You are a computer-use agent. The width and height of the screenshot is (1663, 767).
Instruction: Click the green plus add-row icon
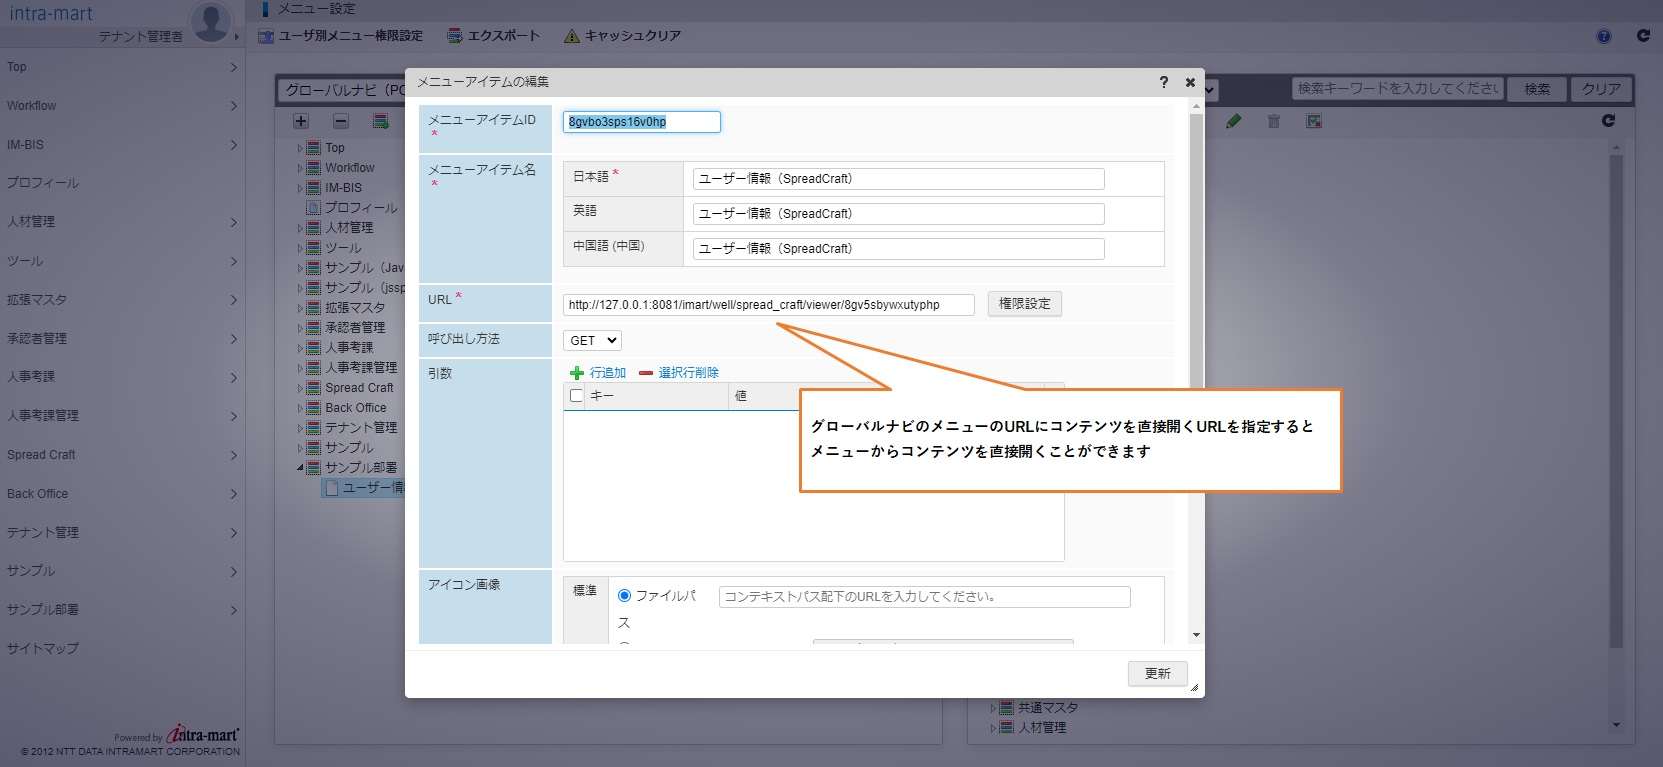[576, 373]
